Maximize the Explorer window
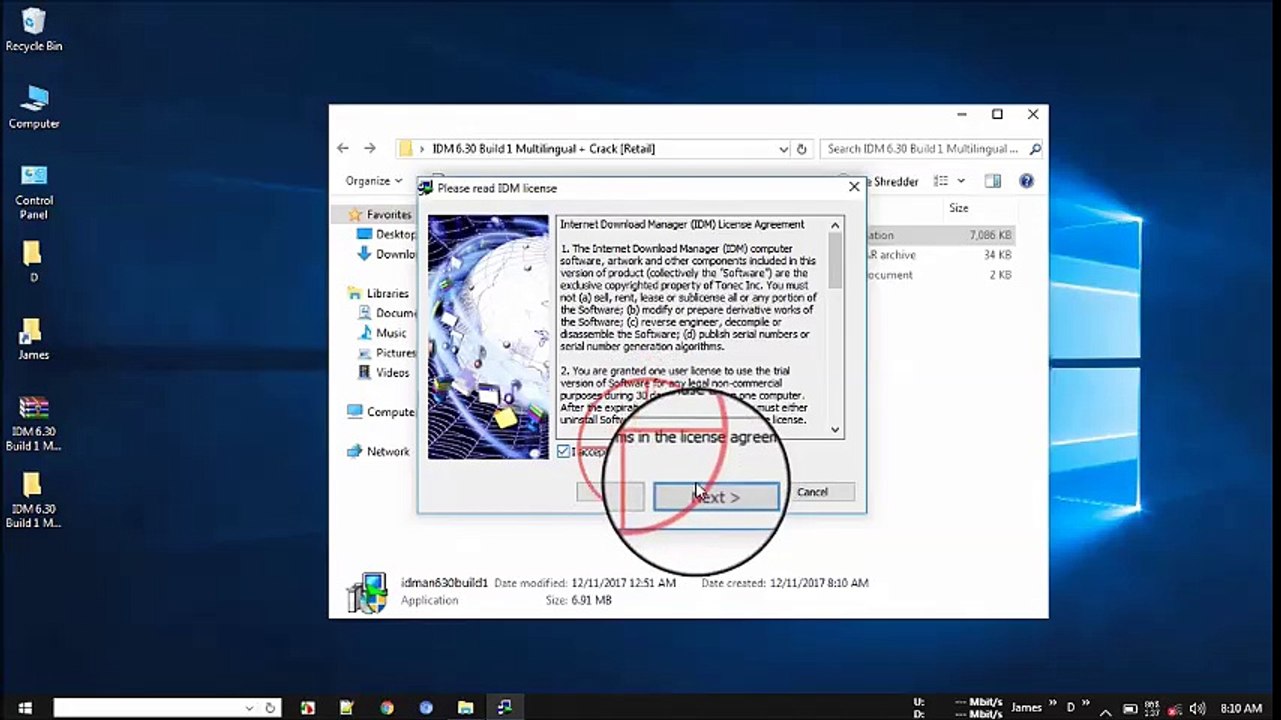This screenshot has height=720, width=1281. tap(997, 115)
